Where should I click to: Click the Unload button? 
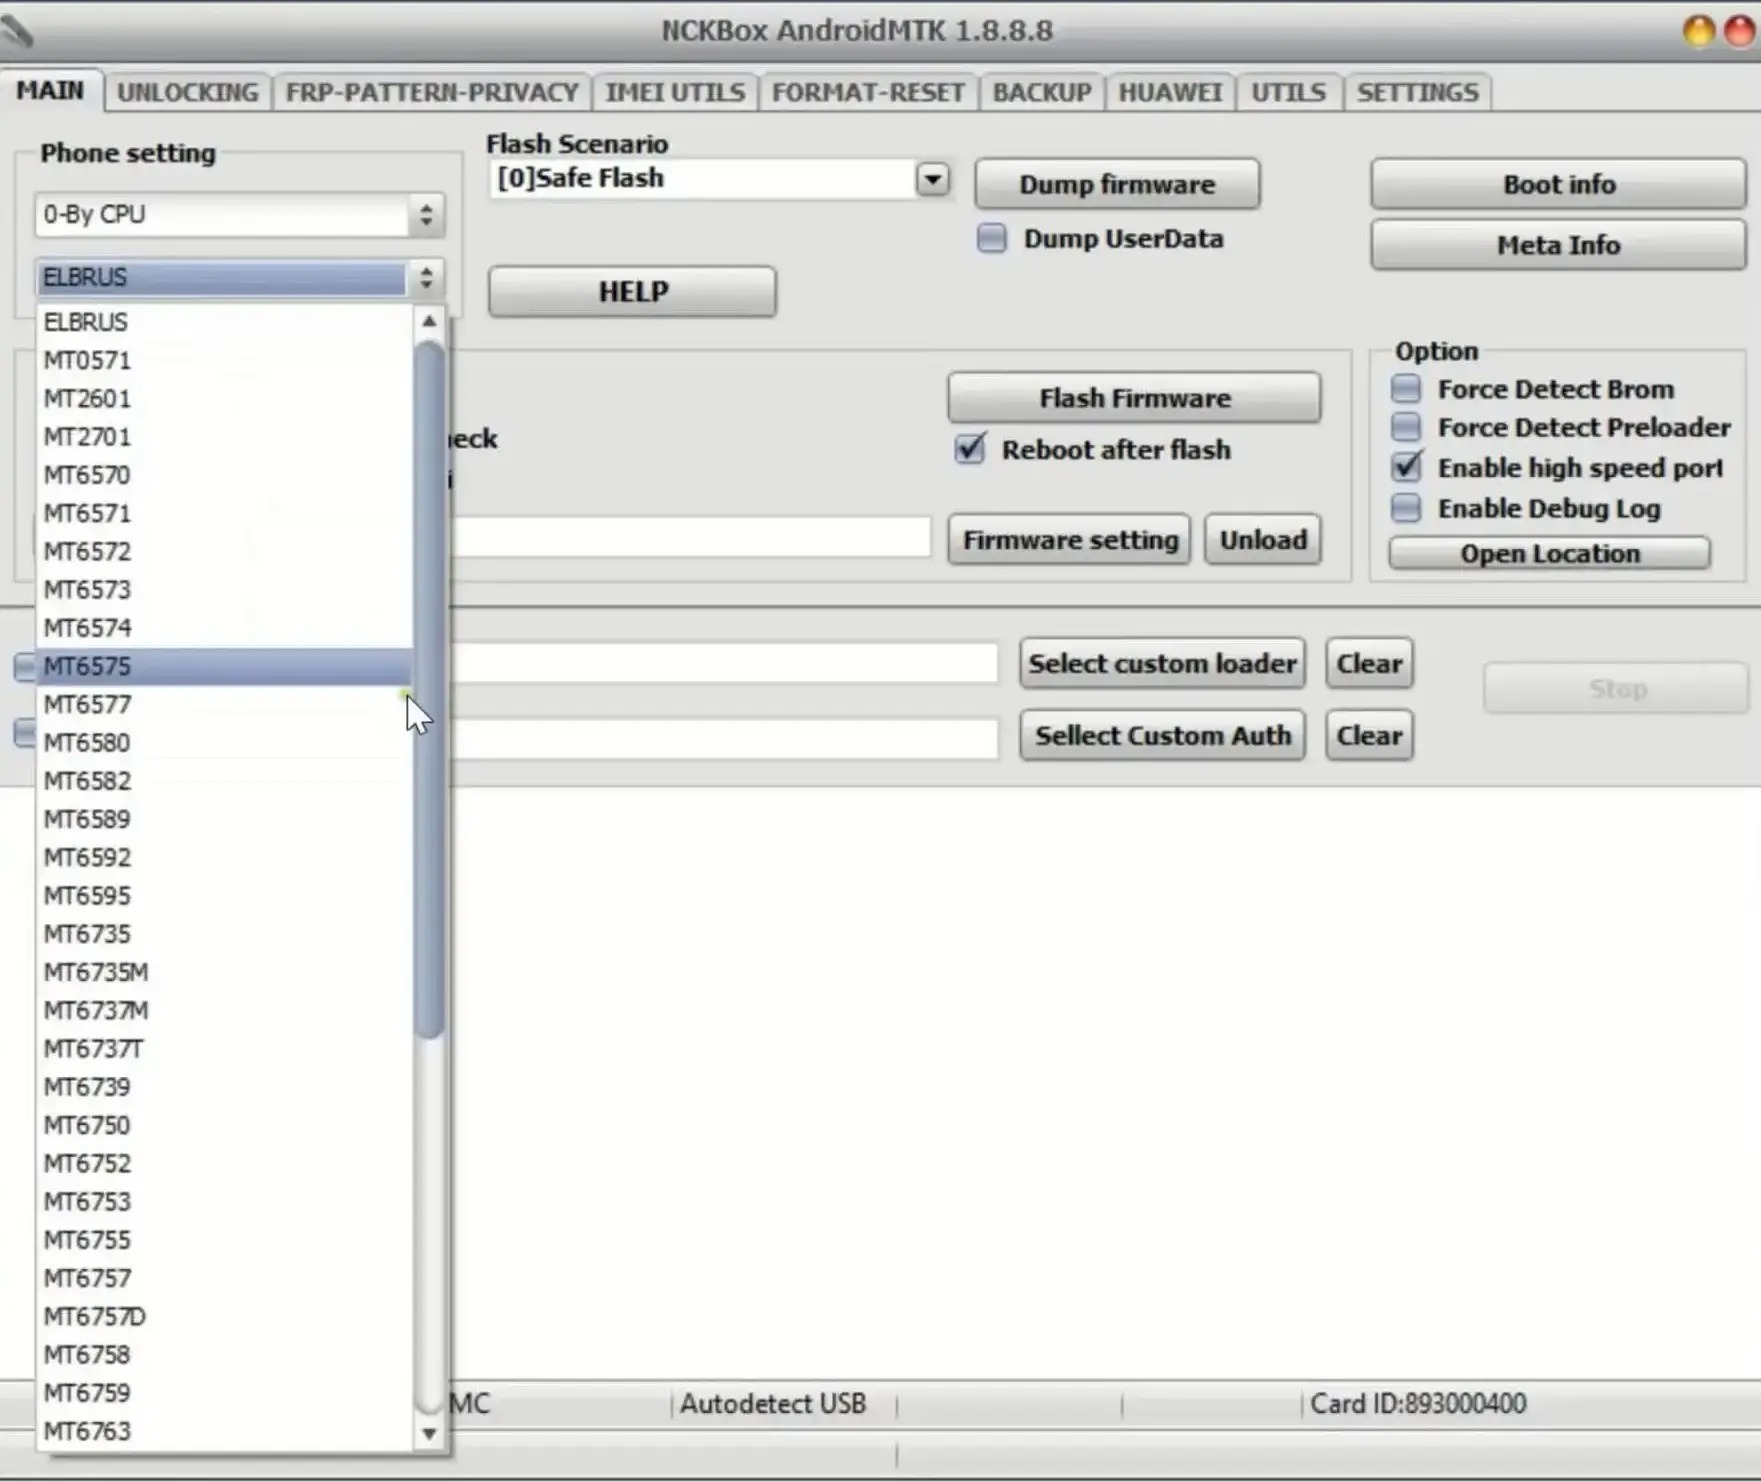tap(1263, 540)
